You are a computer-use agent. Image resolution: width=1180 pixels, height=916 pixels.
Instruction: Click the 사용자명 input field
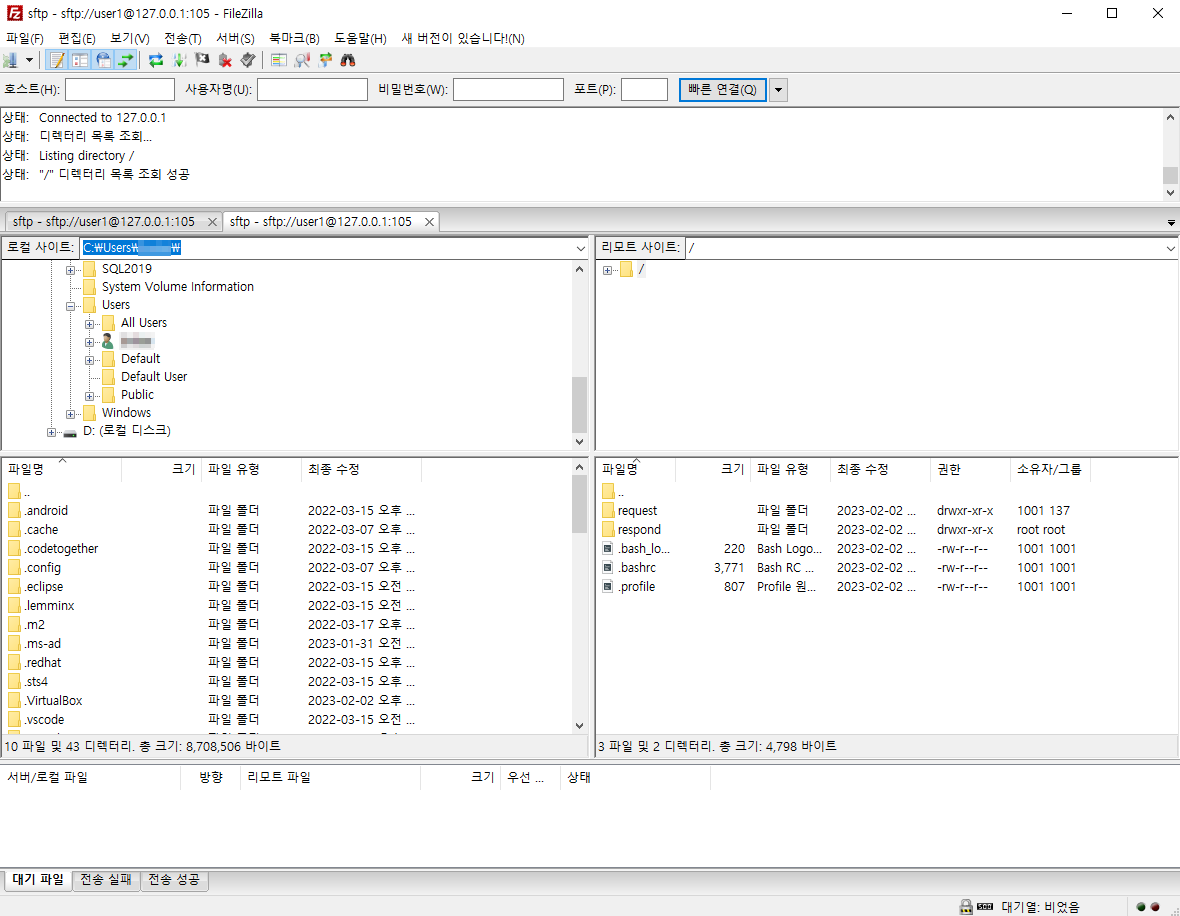(312, 90)
